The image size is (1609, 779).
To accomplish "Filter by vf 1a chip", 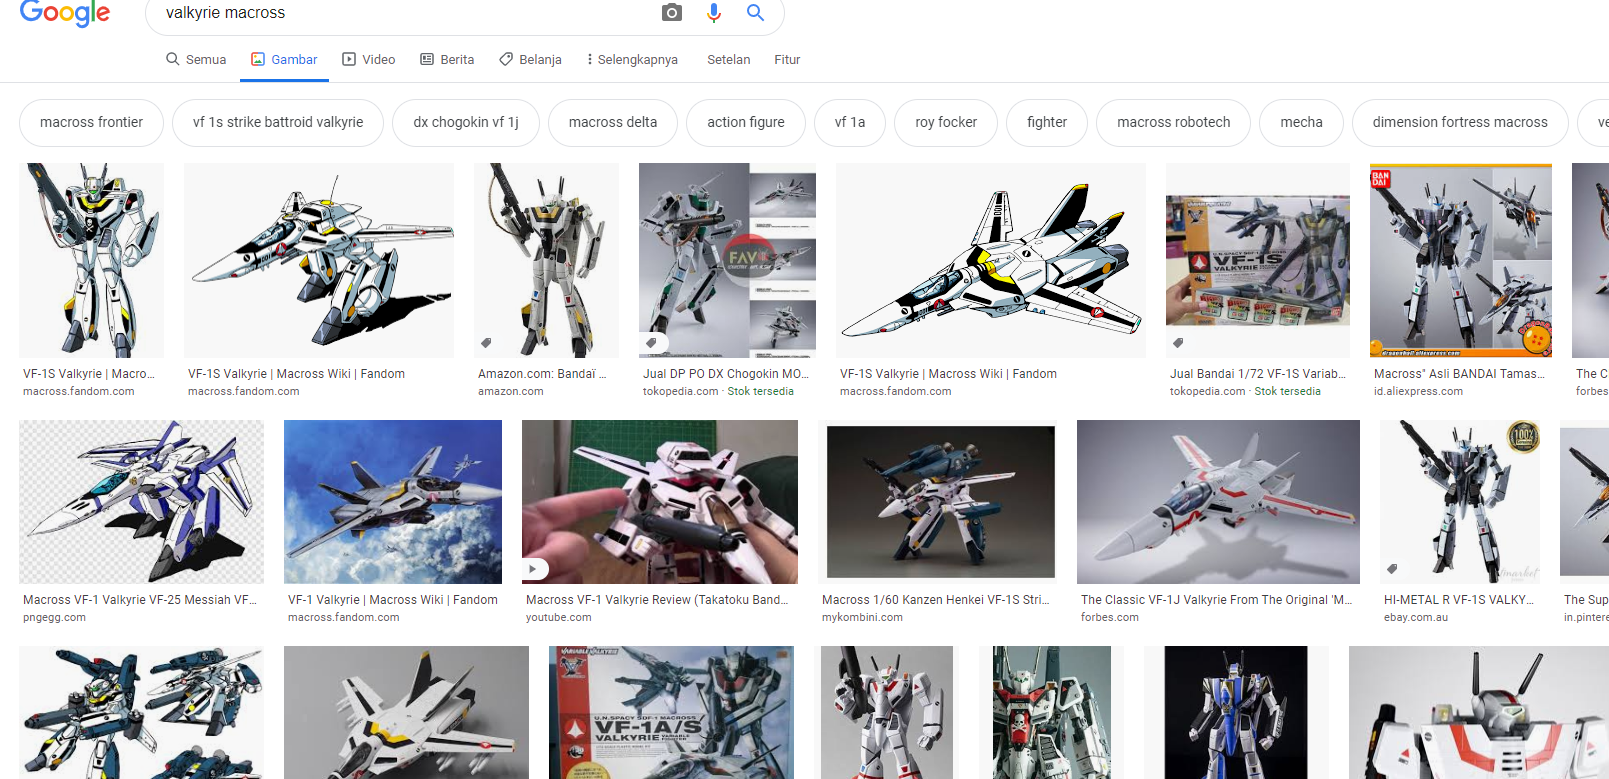I will [850, 122].
